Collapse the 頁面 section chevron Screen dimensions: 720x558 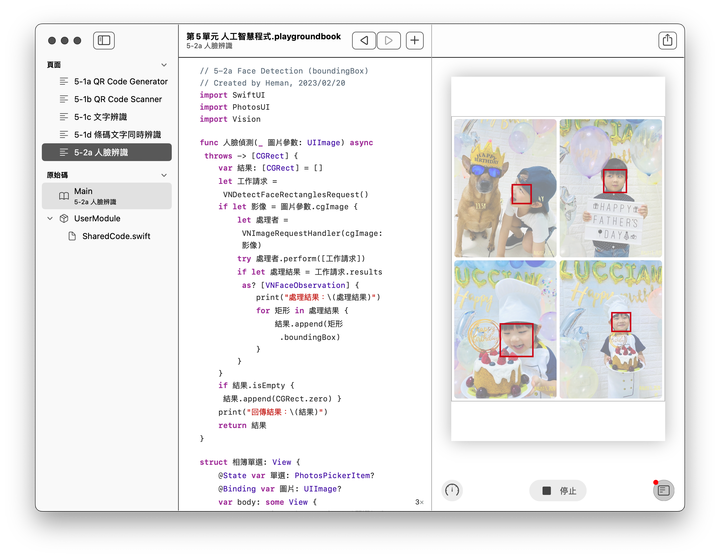(x=164, y=65)
